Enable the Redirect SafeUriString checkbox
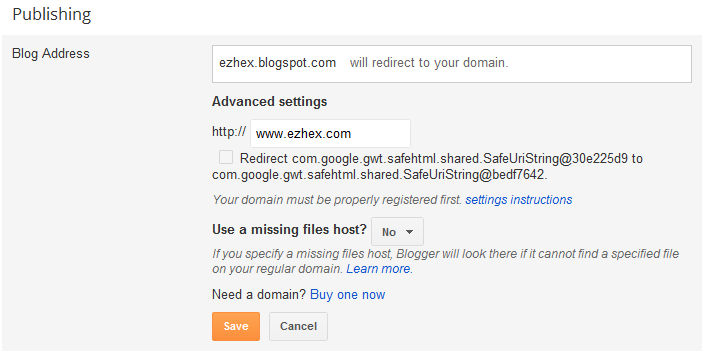Image resolution: width=705 pixels, height=361 pixels. pyautogui.click(x=226, y=157)
